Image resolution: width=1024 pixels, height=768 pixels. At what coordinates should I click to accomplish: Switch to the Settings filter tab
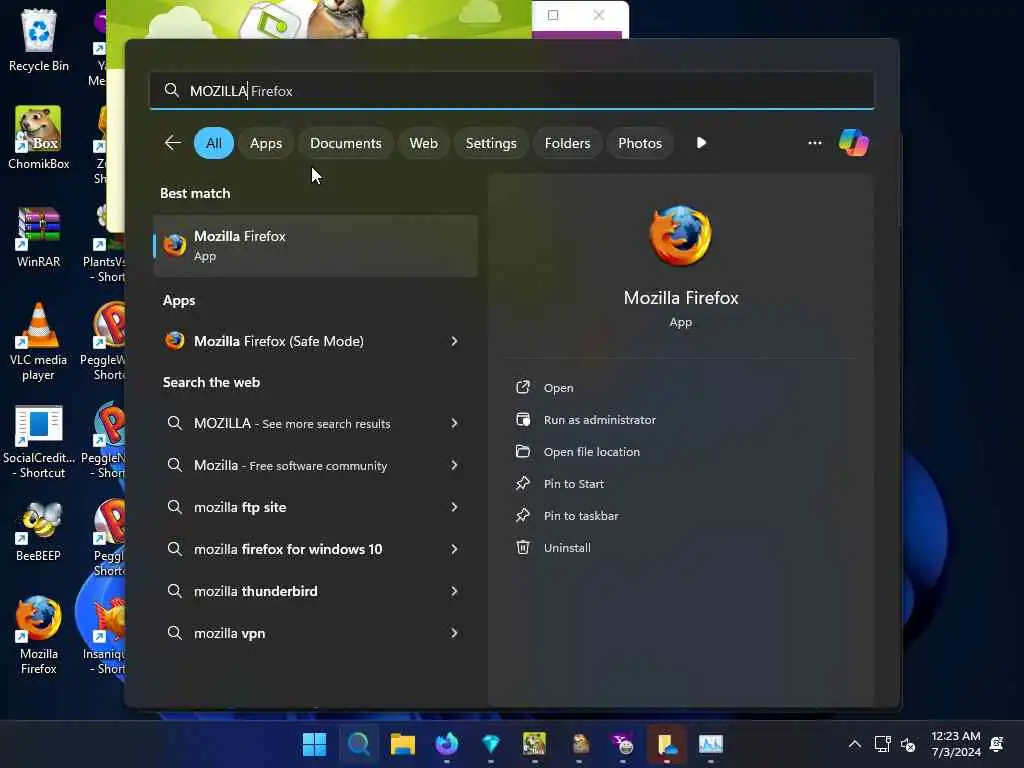pos(491,143)
